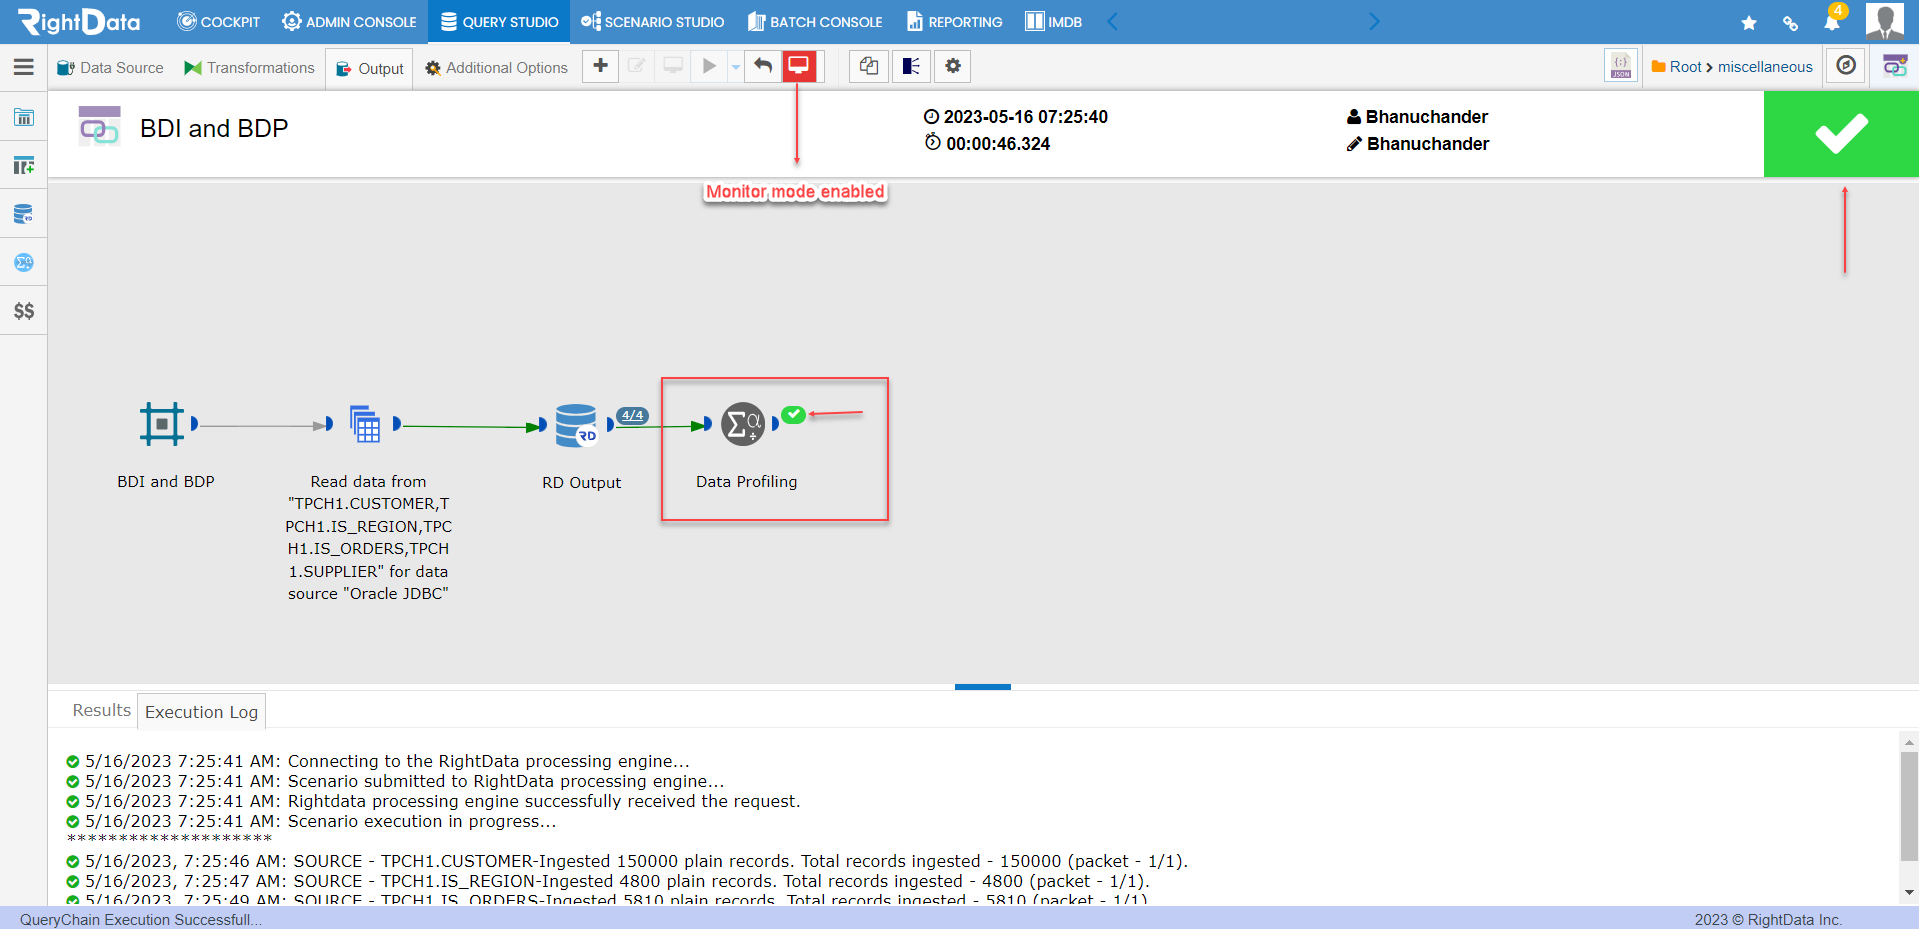Screen dimensions: 1919x929
Task: Switch to the Execution Log tab
Action: (x=200, y=711)
